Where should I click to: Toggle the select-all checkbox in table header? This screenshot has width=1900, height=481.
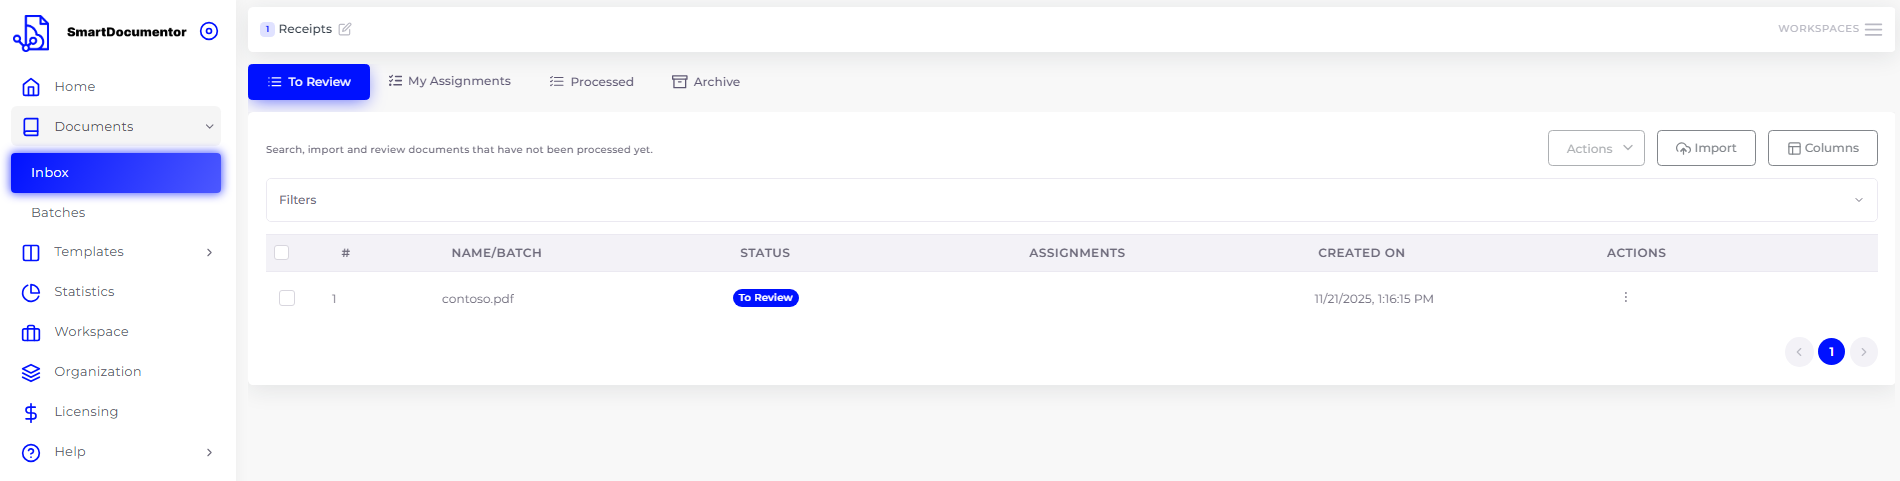282,253
